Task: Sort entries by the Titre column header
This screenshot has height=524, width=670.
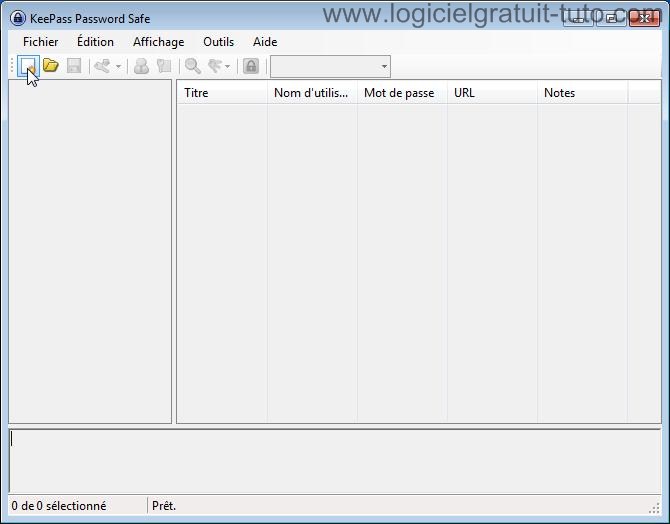Action: click(222, 93)
